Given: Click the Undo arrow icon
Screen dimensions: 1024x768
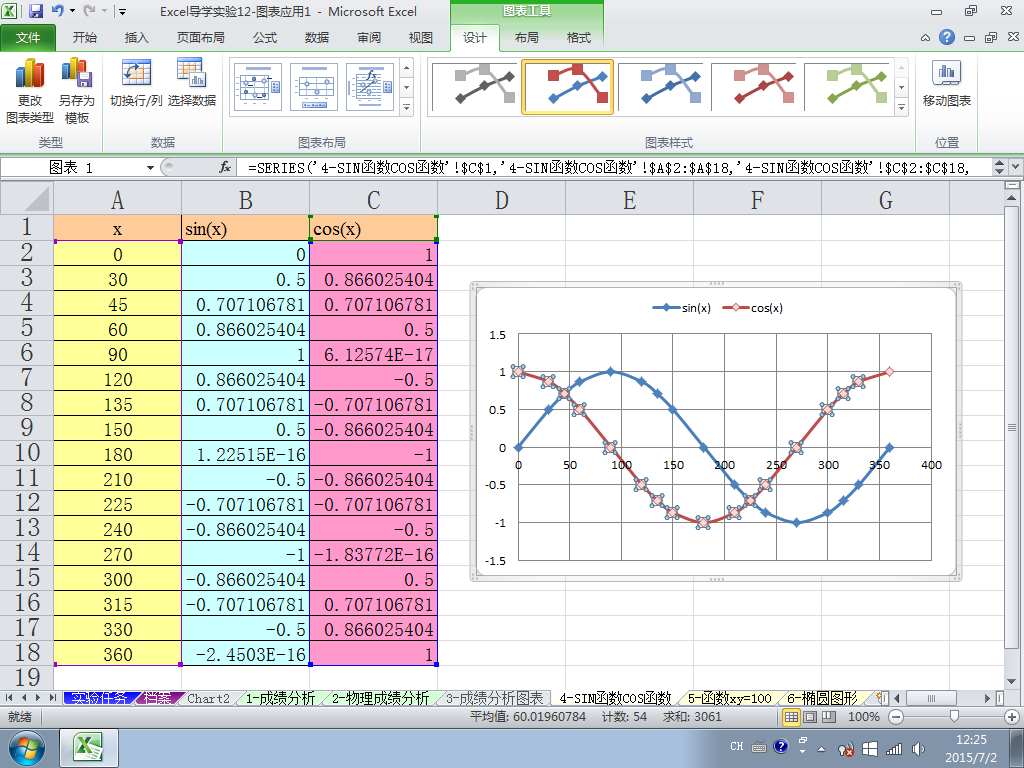Looking at the screenshot, I should click(x=58, y=11).
